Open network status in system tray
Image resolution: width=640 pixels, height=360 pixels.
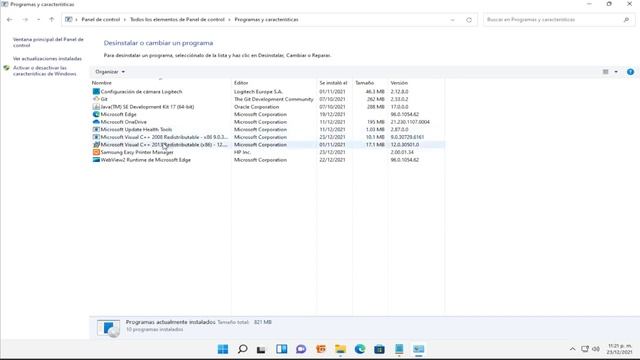[585, 349]
